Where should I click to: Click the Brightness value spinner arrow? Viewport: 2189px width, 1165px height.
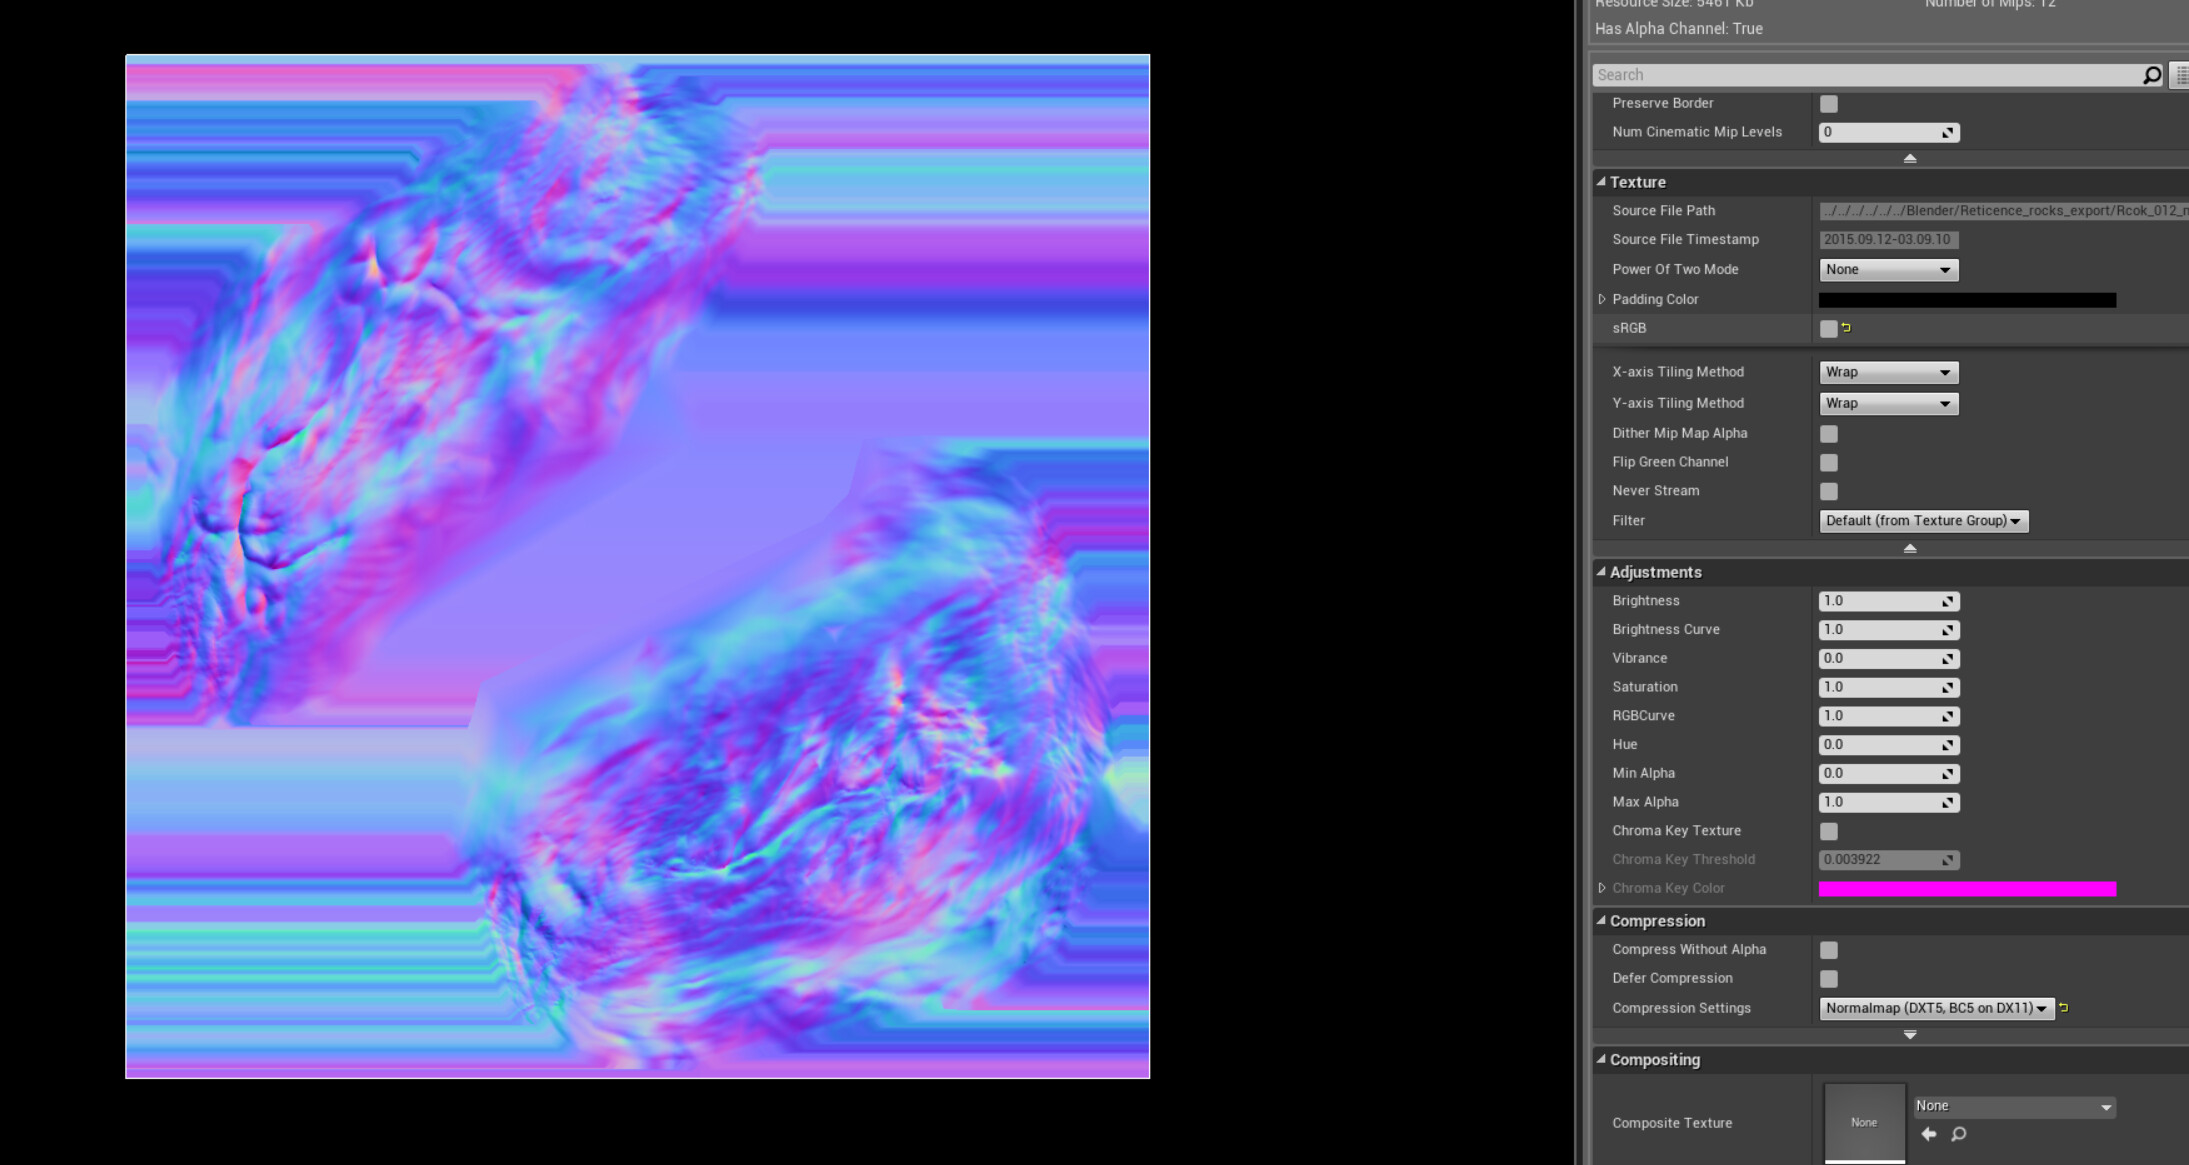1947,601
